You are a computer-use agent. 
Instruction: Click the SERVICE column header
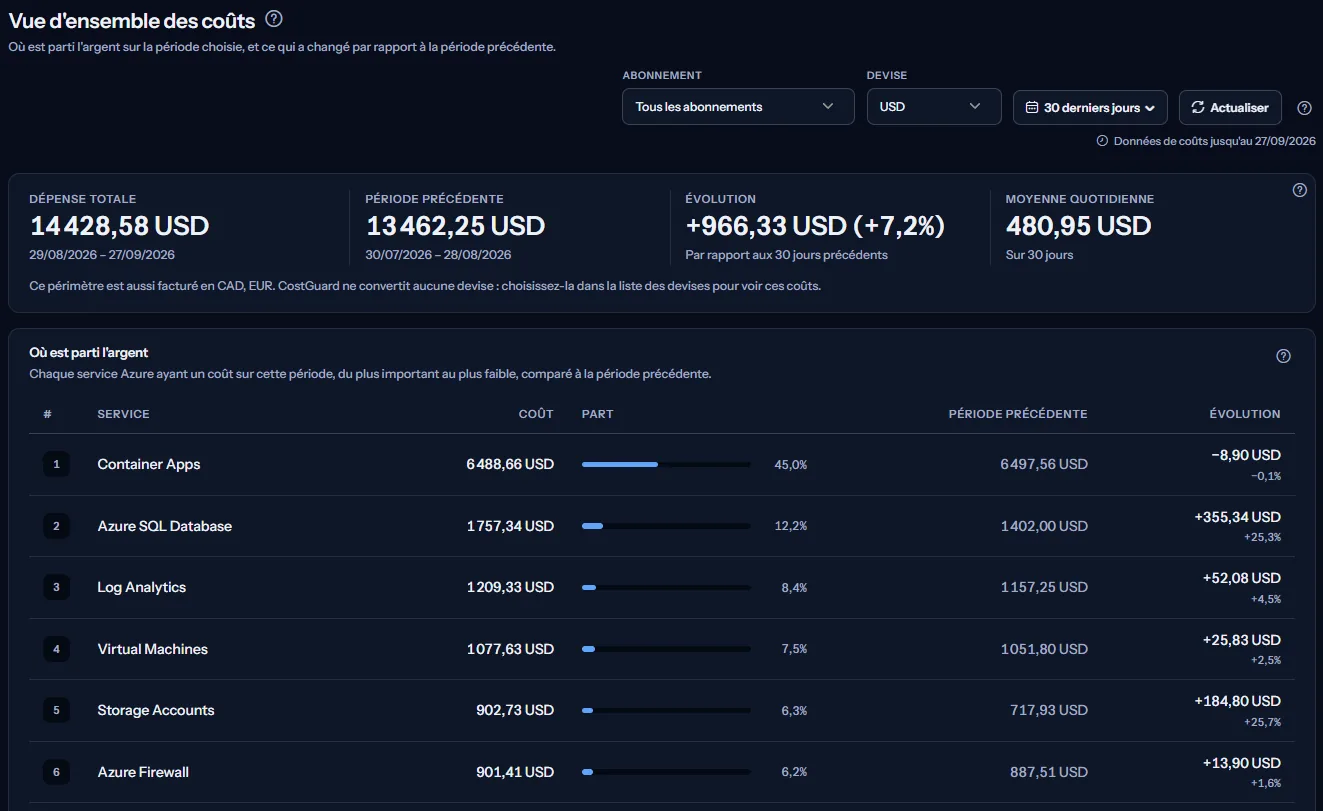[123, 414]
